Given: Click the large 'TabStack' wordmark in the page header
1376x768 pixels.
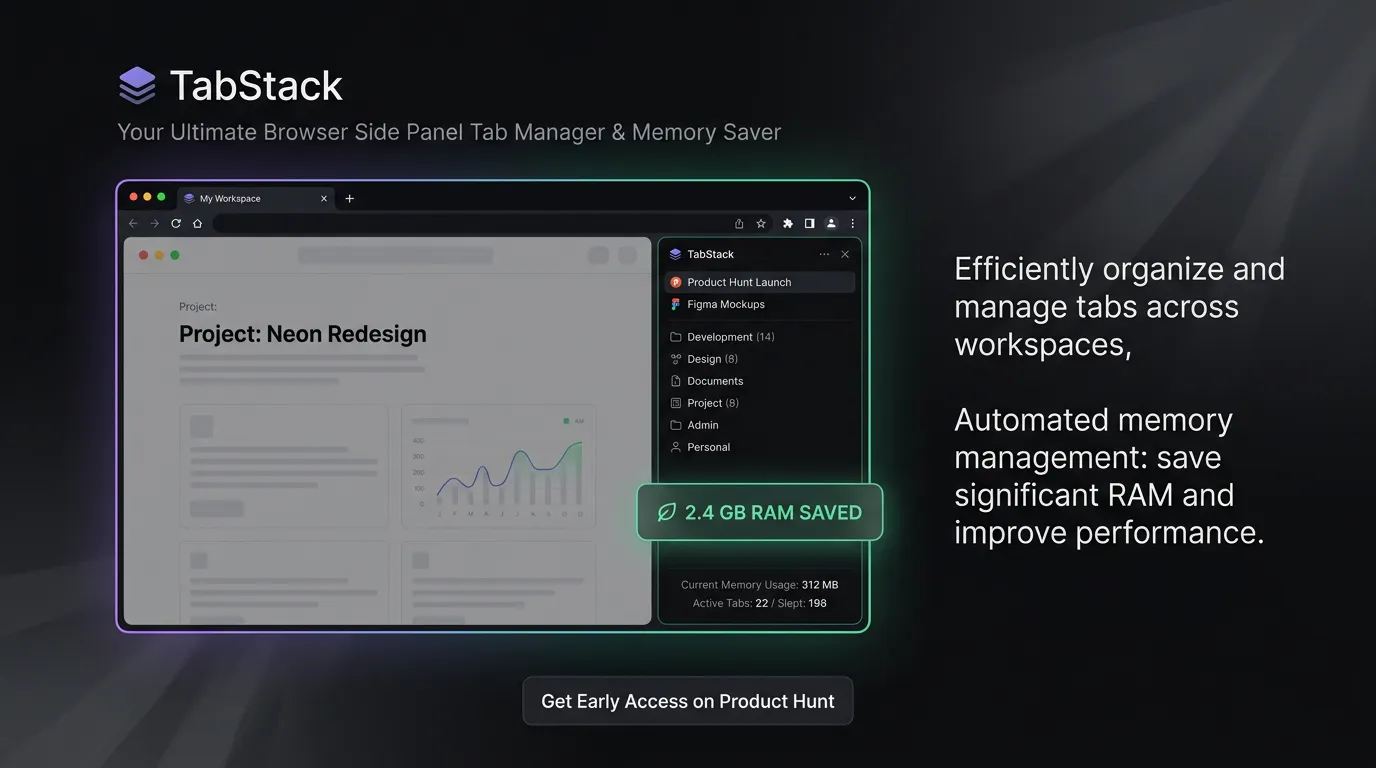Looking at the screenshot, I should tap(256, 85).
